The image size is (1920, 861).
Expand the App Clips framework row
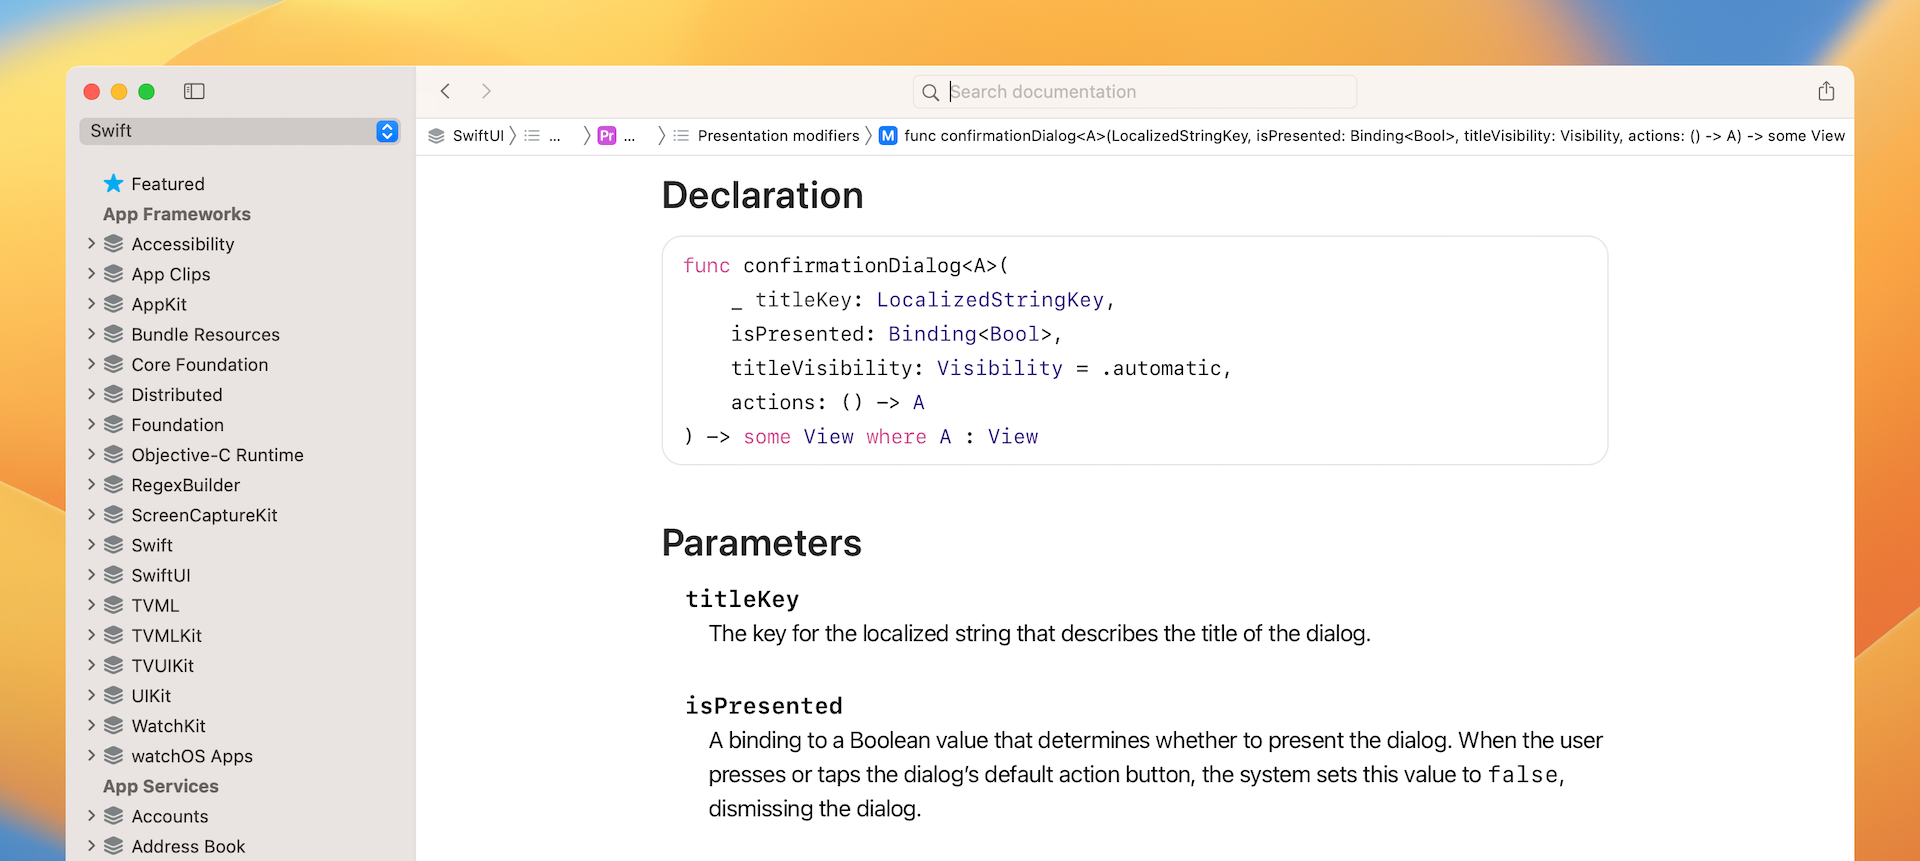(91, 274)
